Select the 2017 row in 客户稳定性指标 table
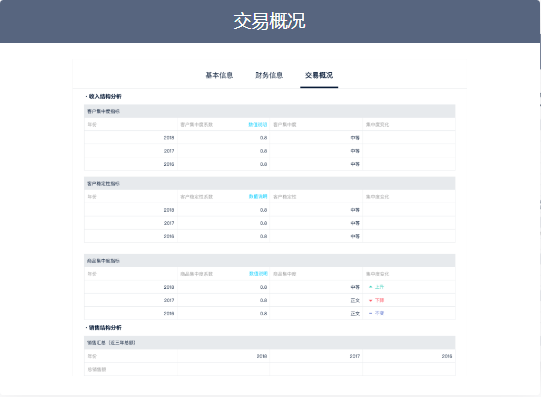This screenshot has width=541, height=397. click(x=269, y=223)
